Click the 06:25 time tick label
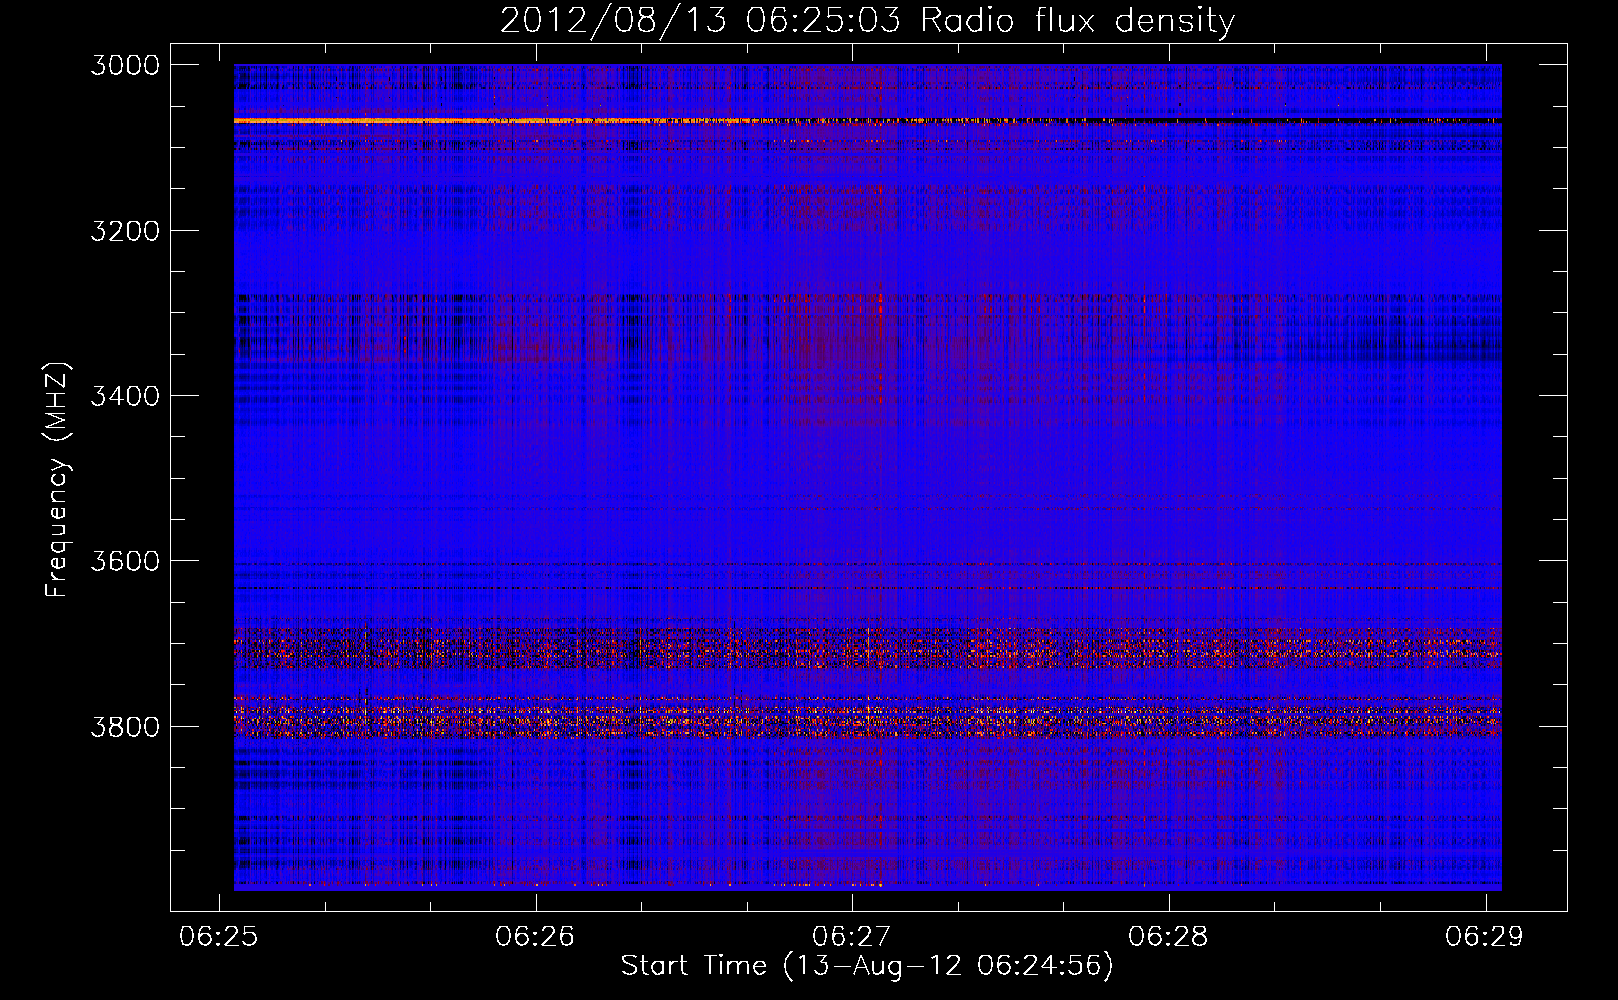1618x1000 pixels. [x=219, y=936]
